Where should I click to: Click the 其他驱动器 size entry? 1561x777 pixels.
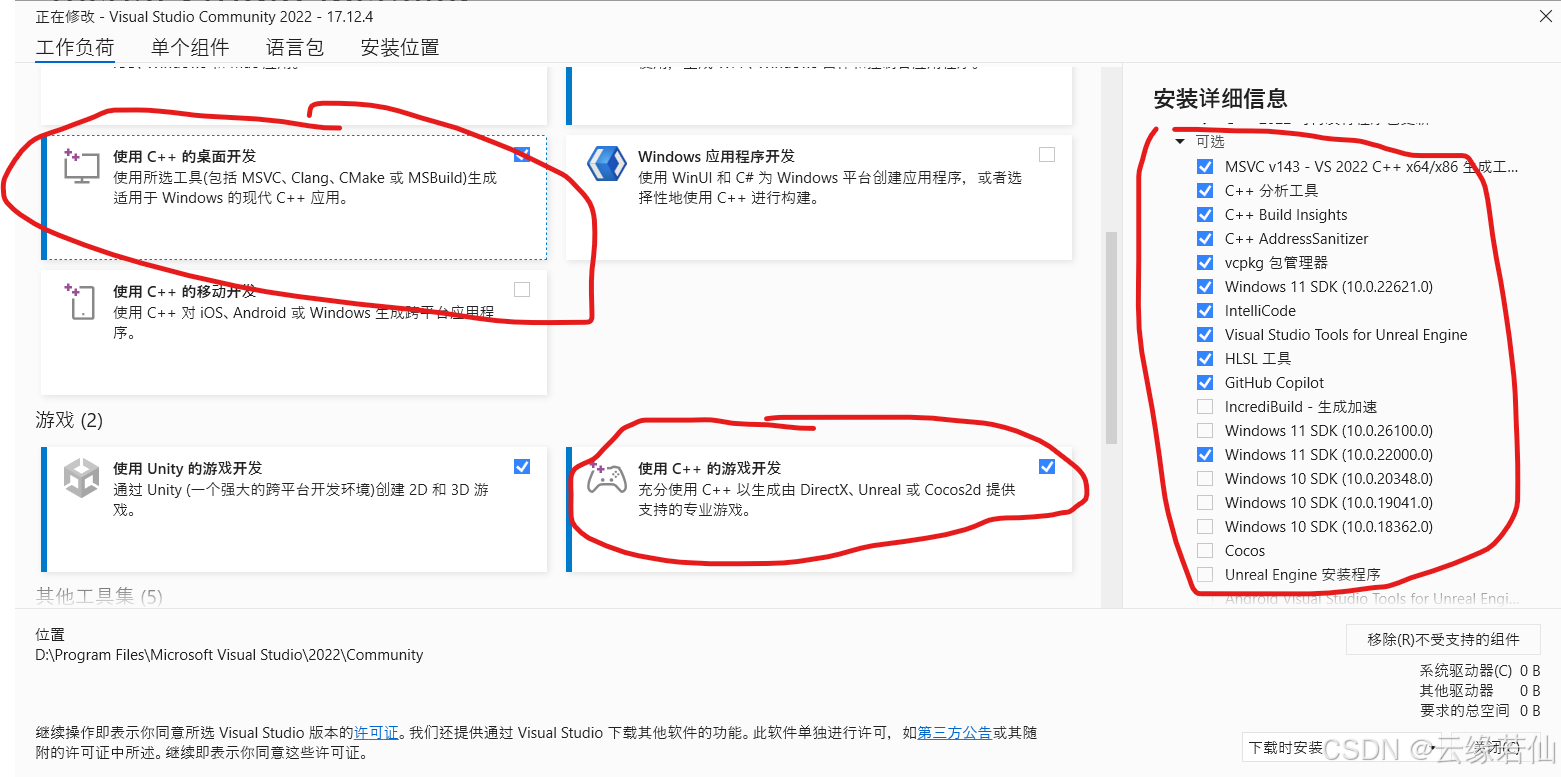(x=1479, y=691)
